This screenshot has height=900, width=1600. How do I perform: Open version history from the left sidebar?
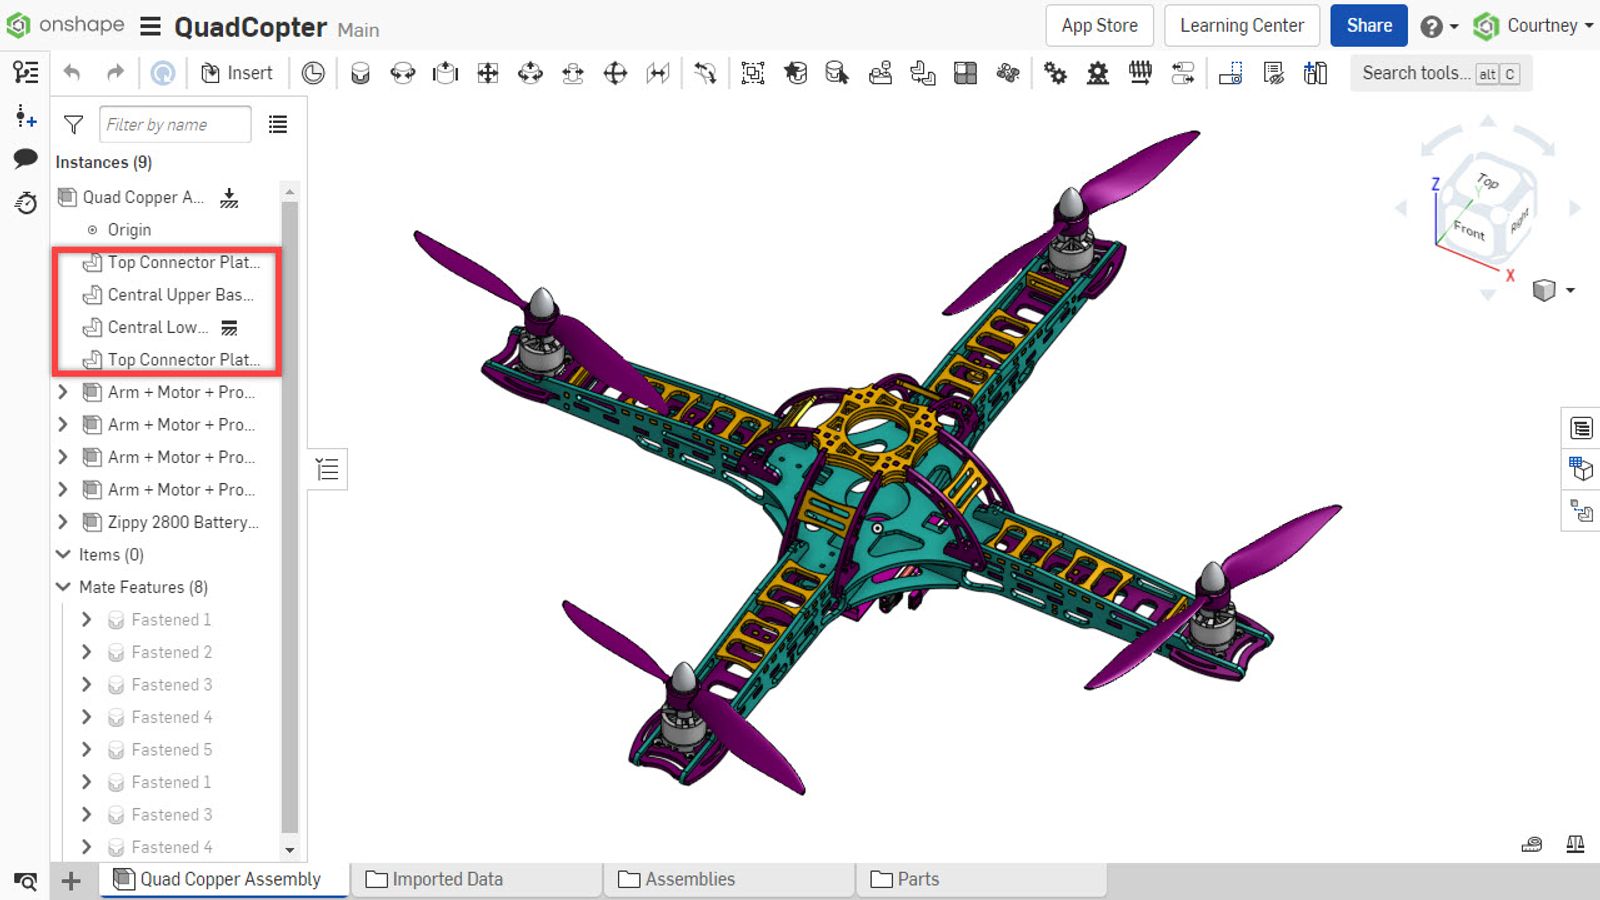coord(25,203)
